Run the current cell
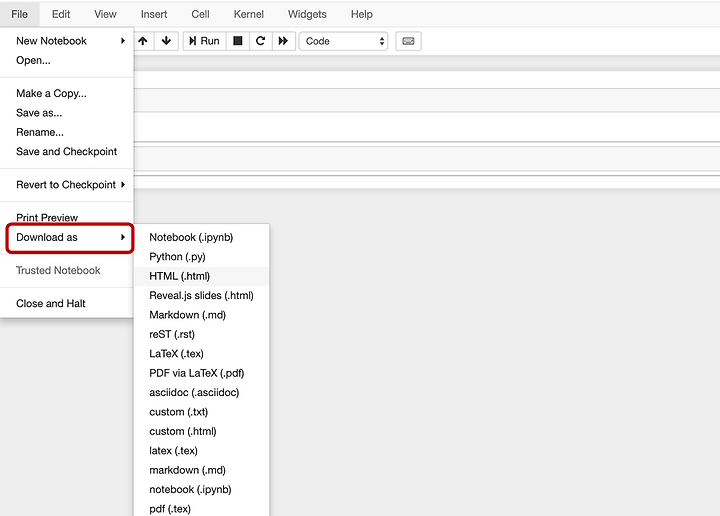The width and height of the screenshot is (720, 516). [x=204, y=41]
